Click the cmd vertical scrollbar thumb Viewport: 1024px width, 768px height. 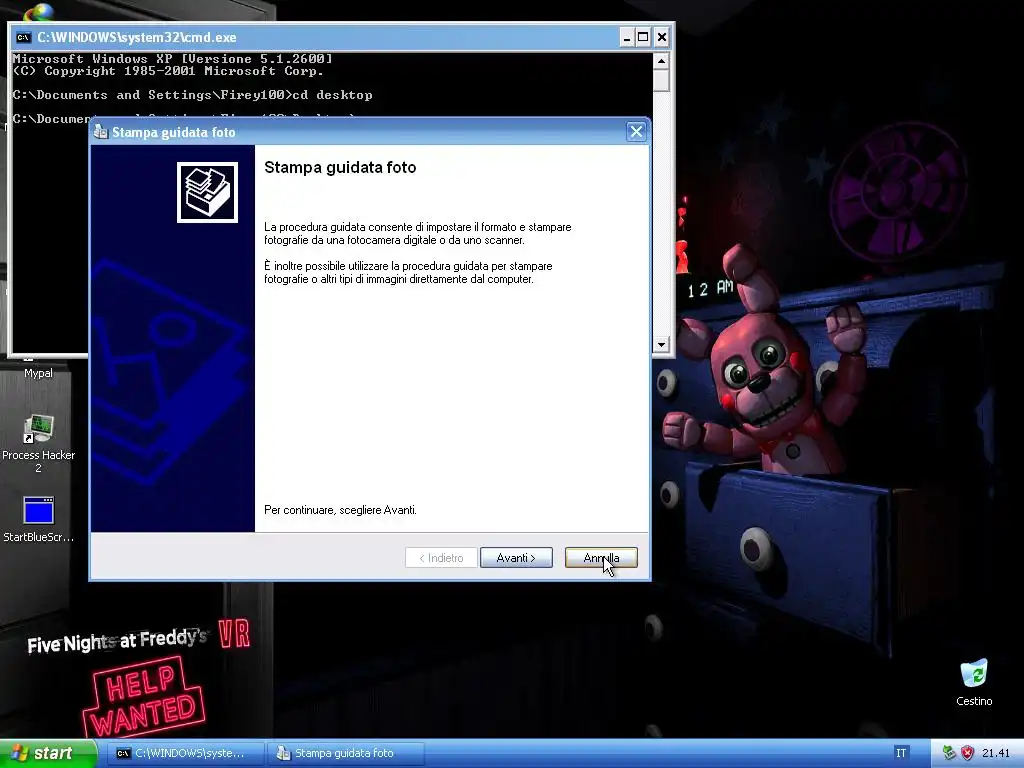(661, 80)
